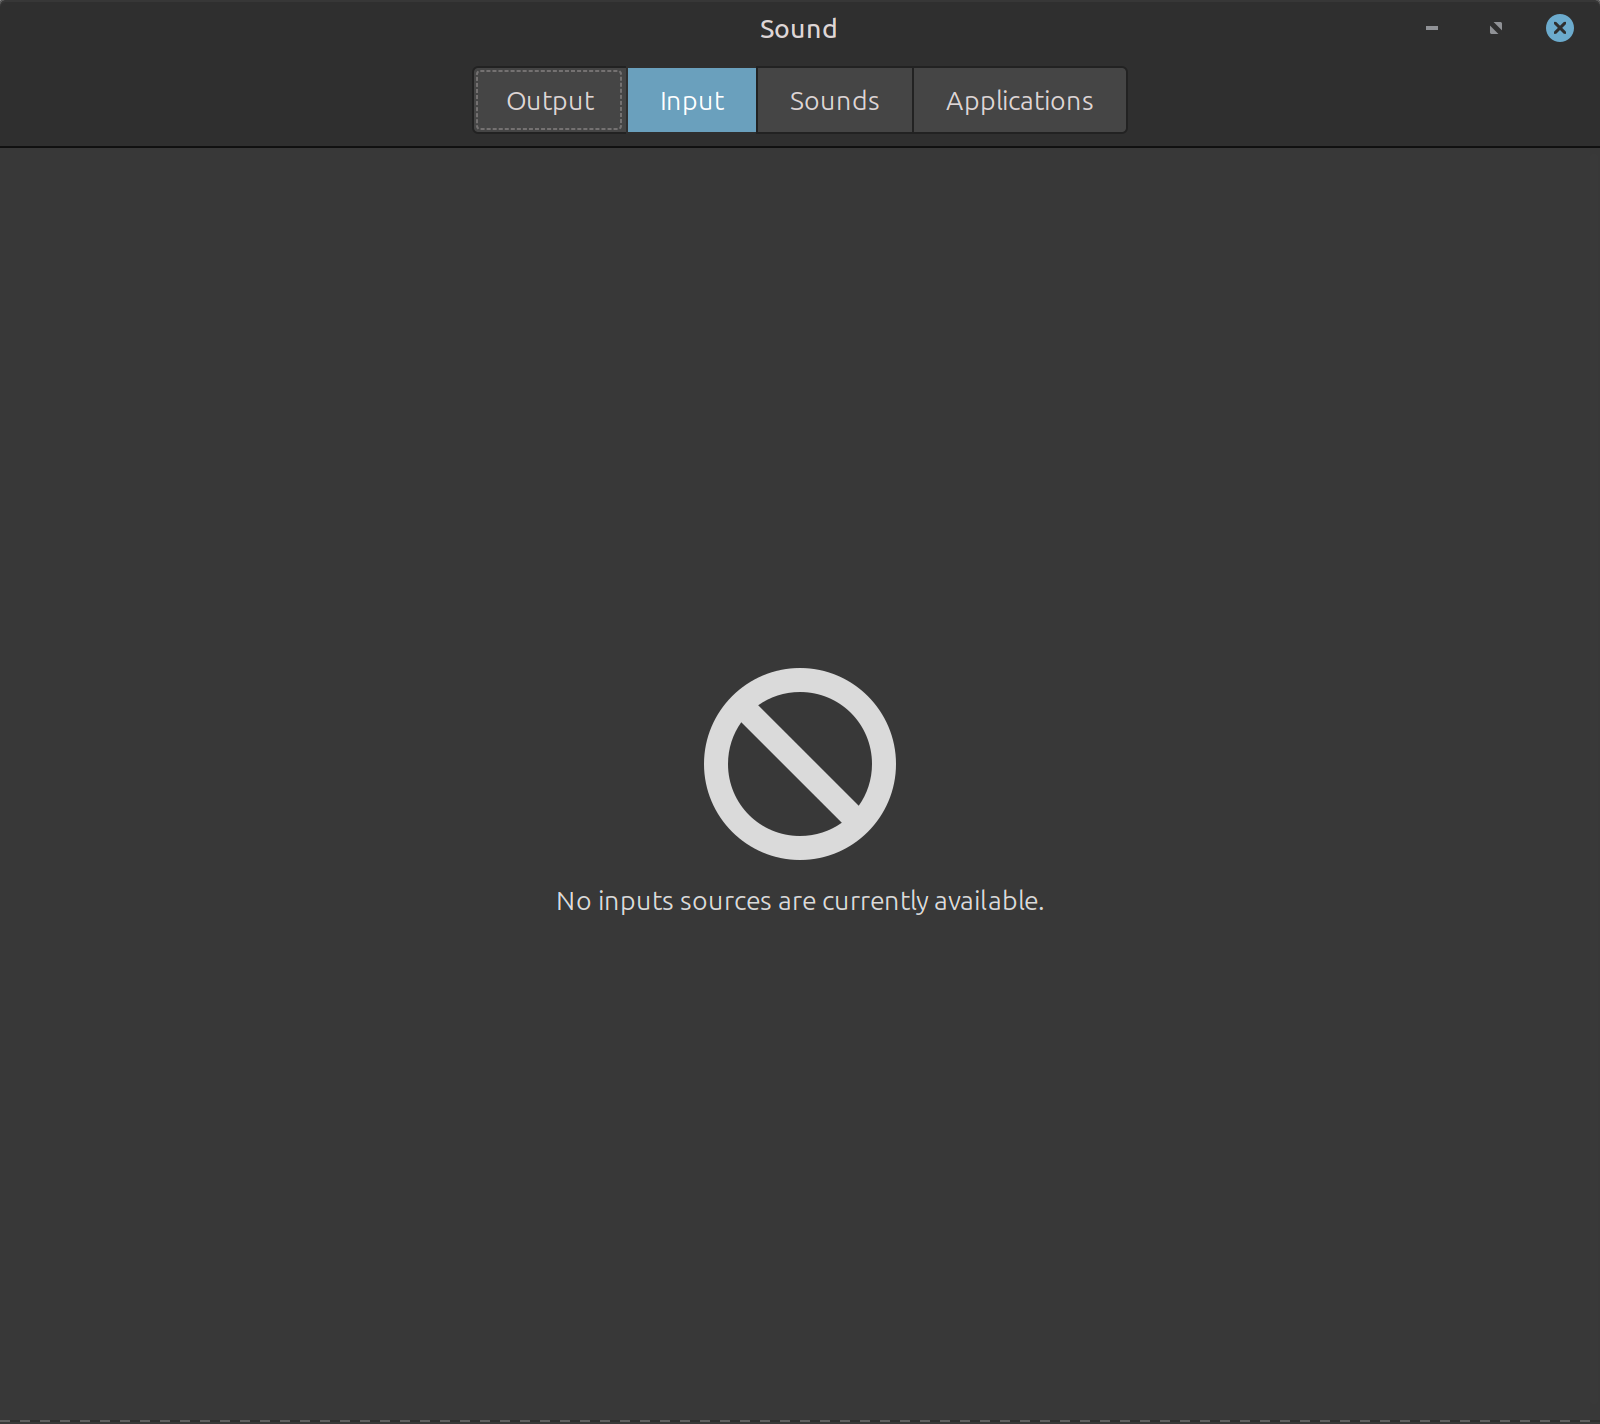1600x1424 pixels.
Task: Click the no-inputs prohibition icon
Action: [x=799, y=763]
